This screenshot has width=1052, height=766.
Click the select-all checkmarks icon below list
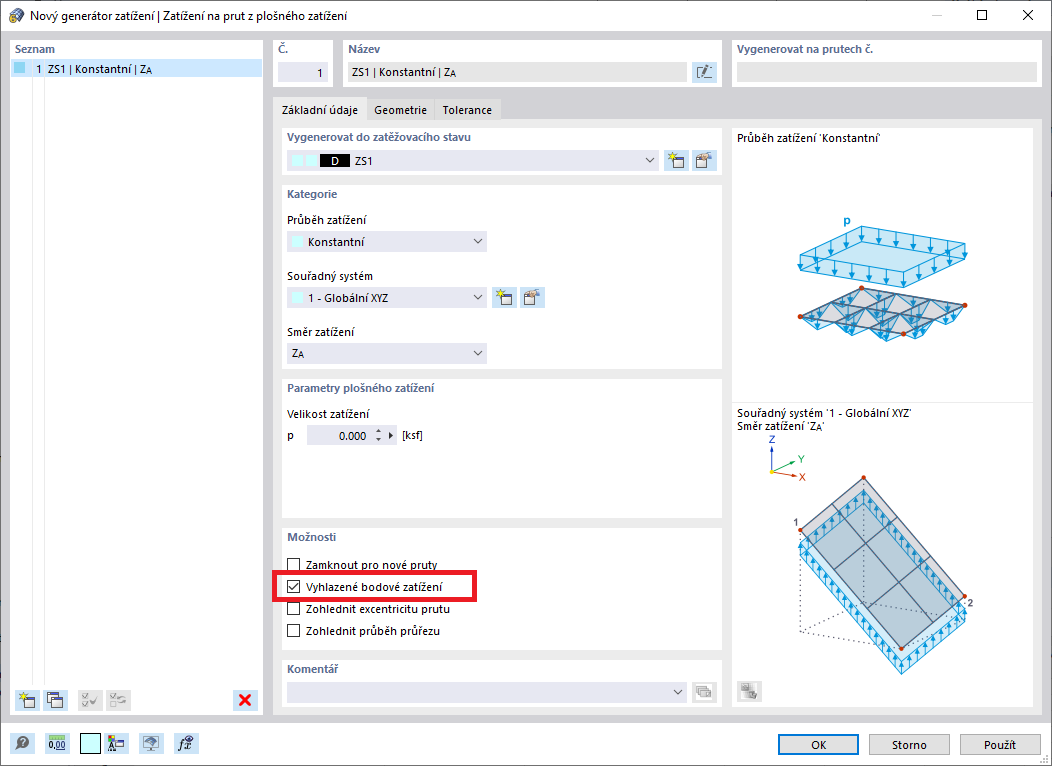[90, 700]
